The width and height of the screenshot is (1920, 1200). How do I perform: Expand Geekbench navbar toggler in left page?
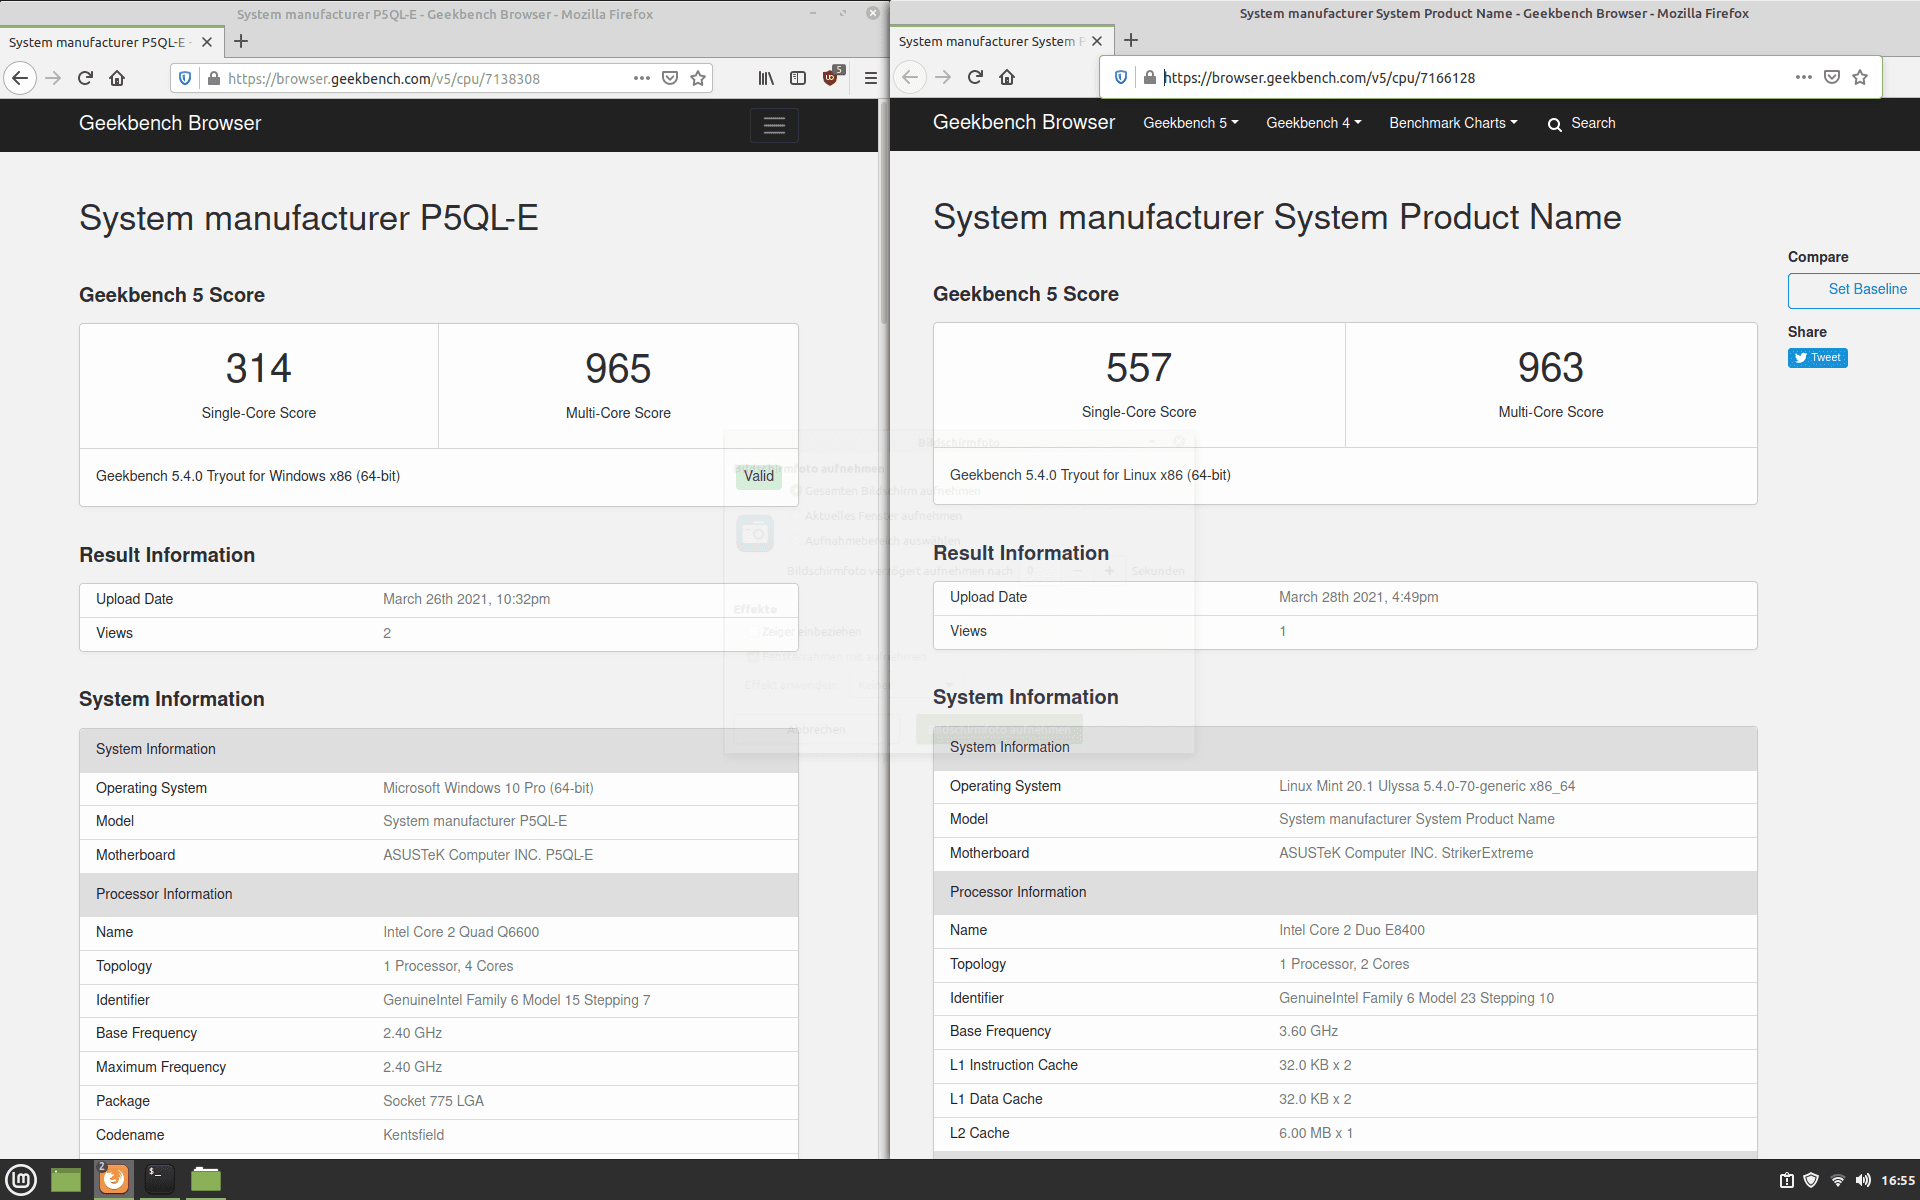tap(774, 125)
